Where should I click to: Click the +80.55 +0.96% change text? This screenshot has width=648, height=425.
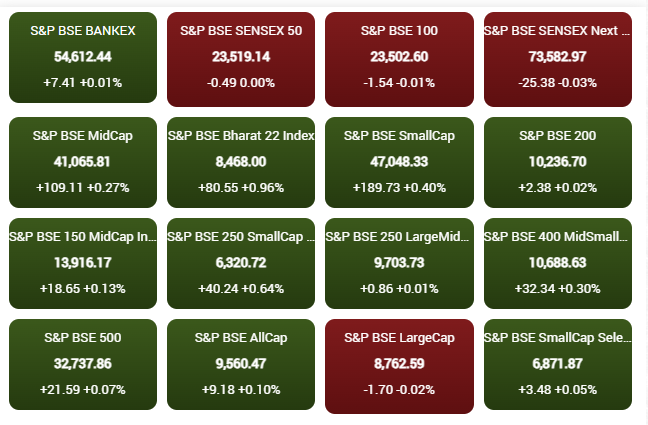(241, 187)
